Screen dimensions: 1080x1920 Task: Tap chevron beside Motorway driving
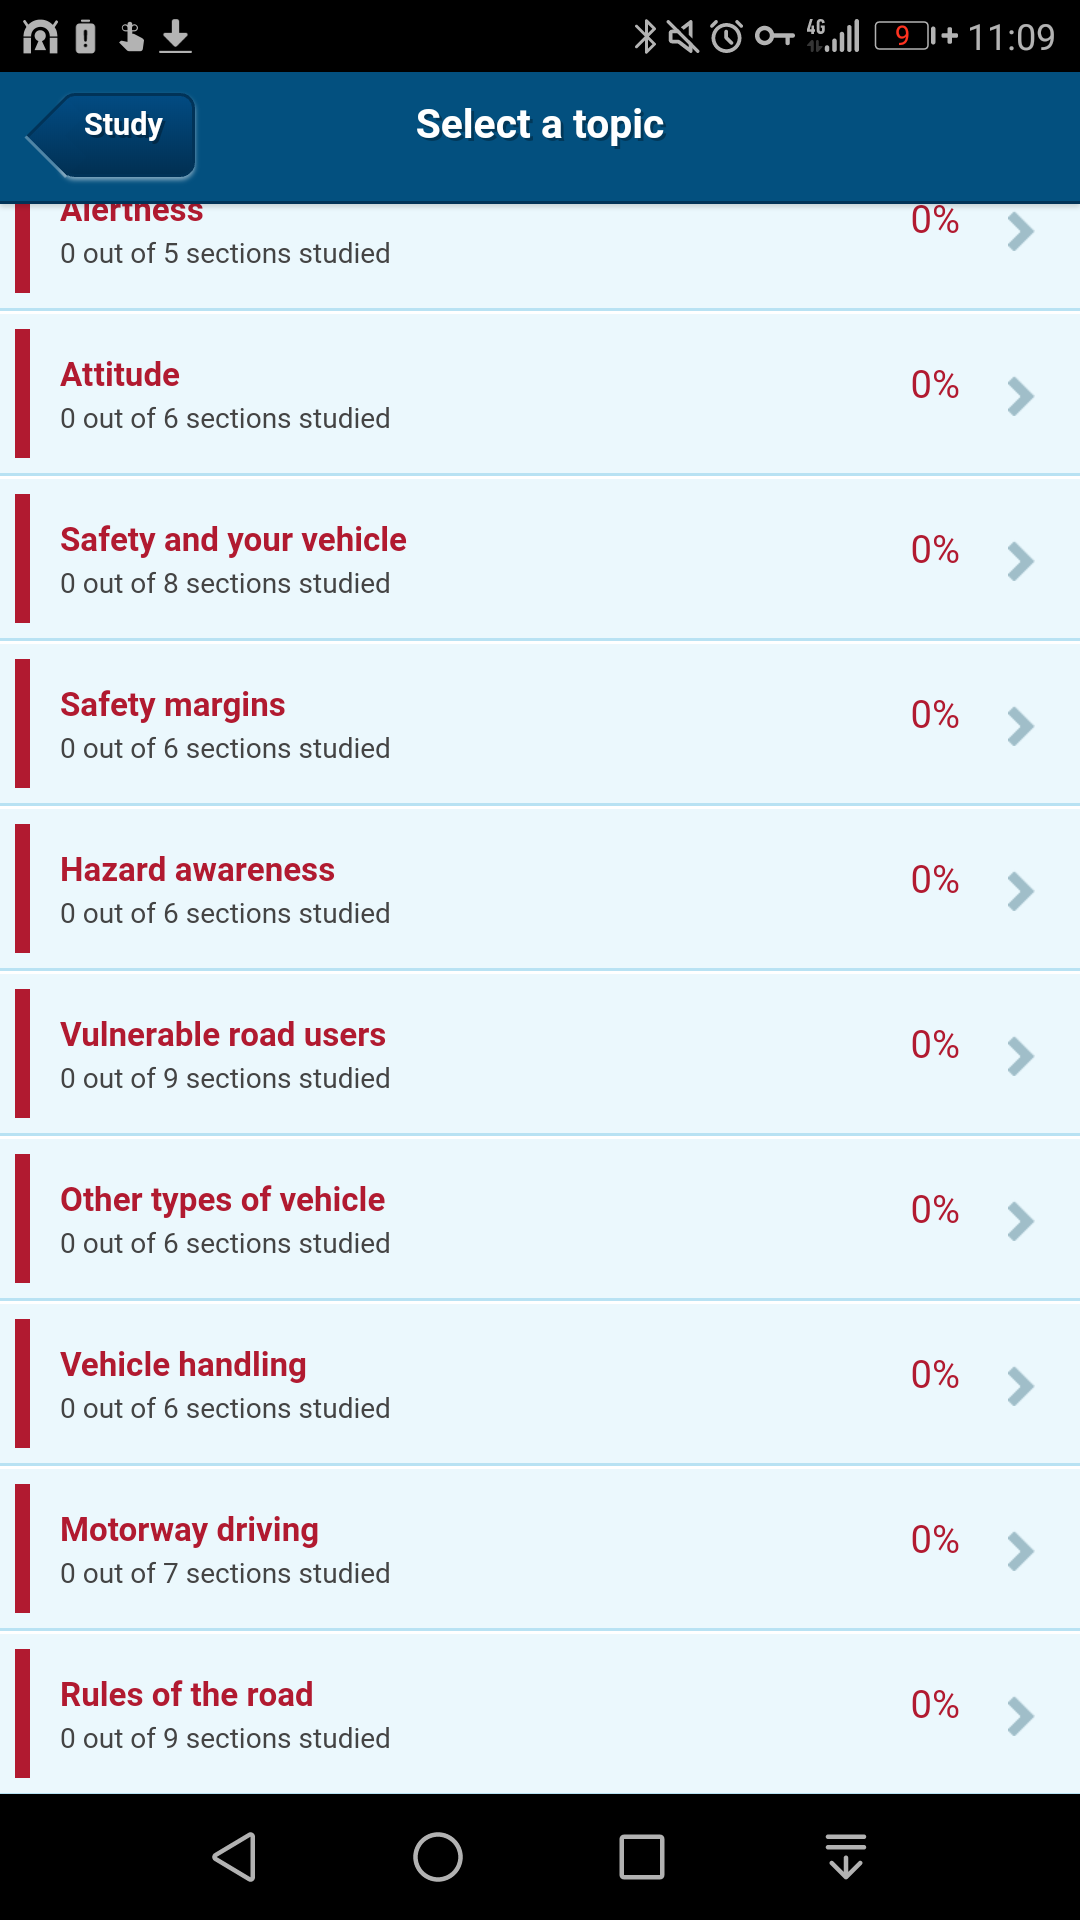coord(1020,1551)
